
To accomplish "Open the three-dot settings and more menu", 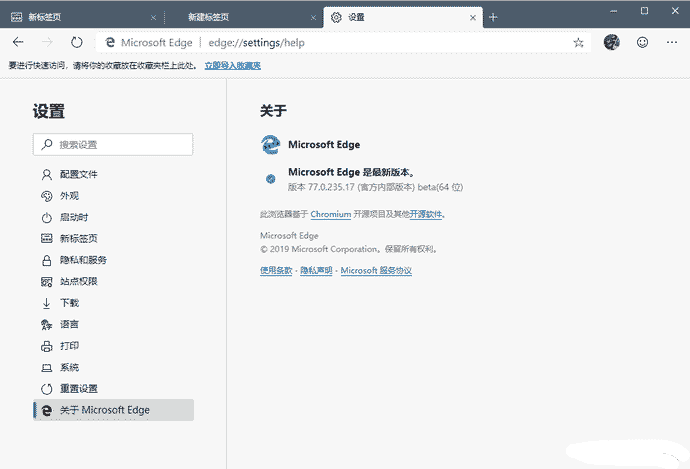I will click(672, 42).
